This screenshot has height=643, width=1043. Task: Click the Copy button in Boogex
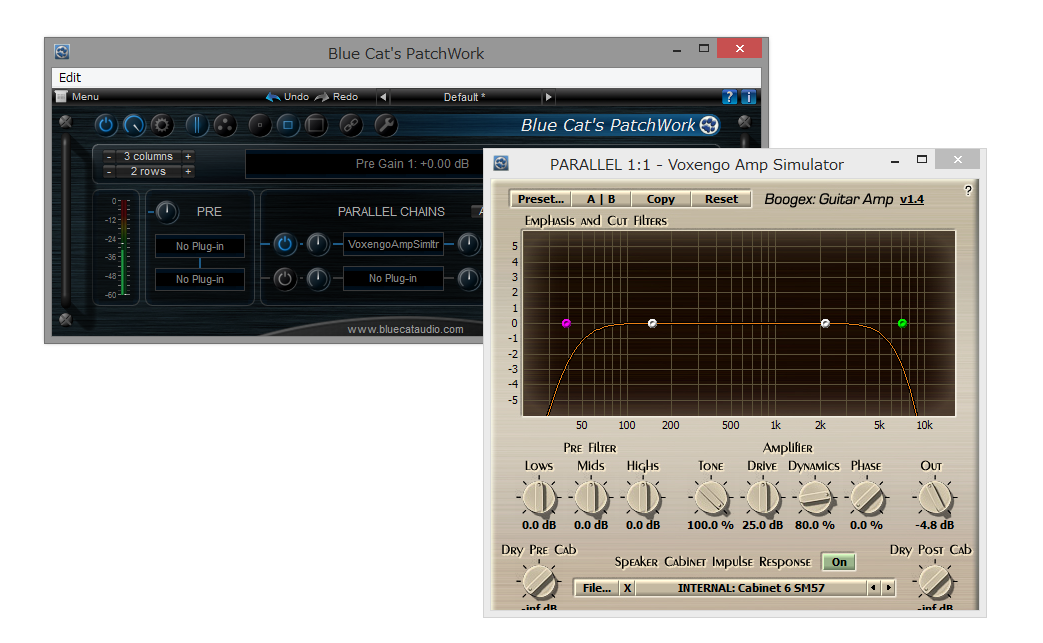click(661, 199)
